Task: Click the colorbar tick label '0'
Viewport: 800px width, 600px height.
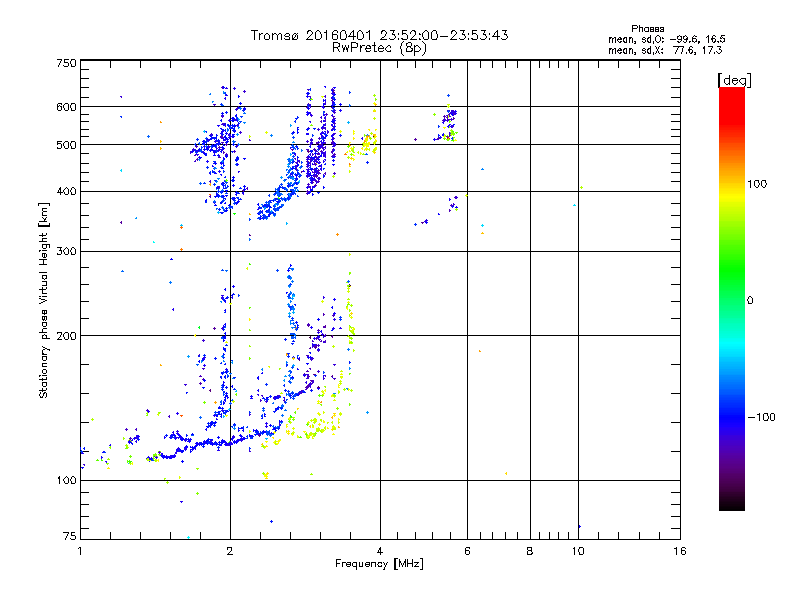Action: pos(749,301)
